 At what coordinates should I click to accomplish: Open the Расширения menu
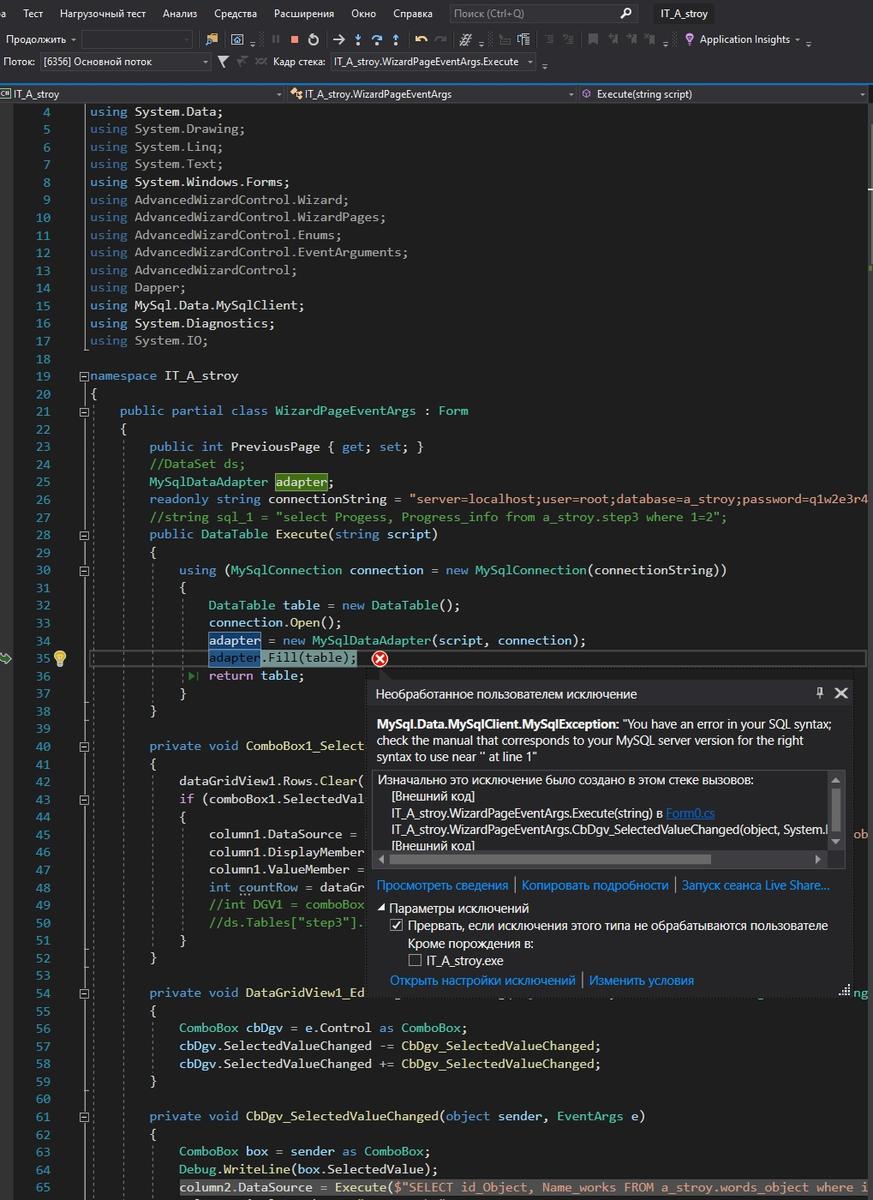(x=306, y=14)
